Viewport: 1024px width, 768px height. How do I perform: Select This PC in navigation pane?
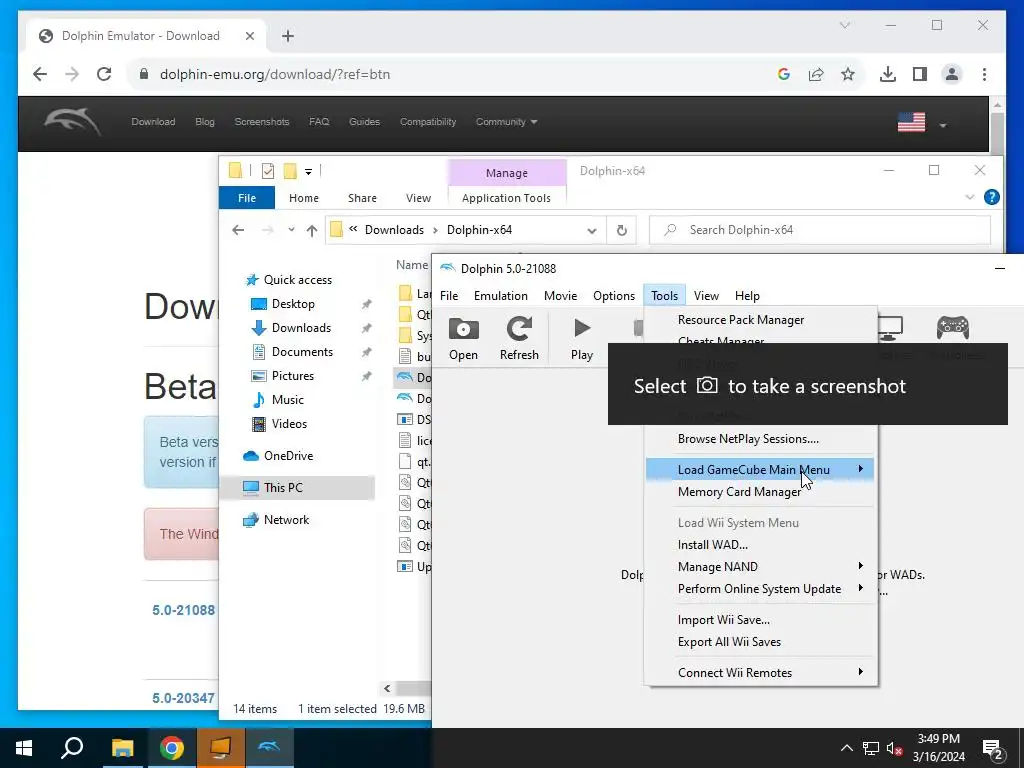tap(283, 488)
